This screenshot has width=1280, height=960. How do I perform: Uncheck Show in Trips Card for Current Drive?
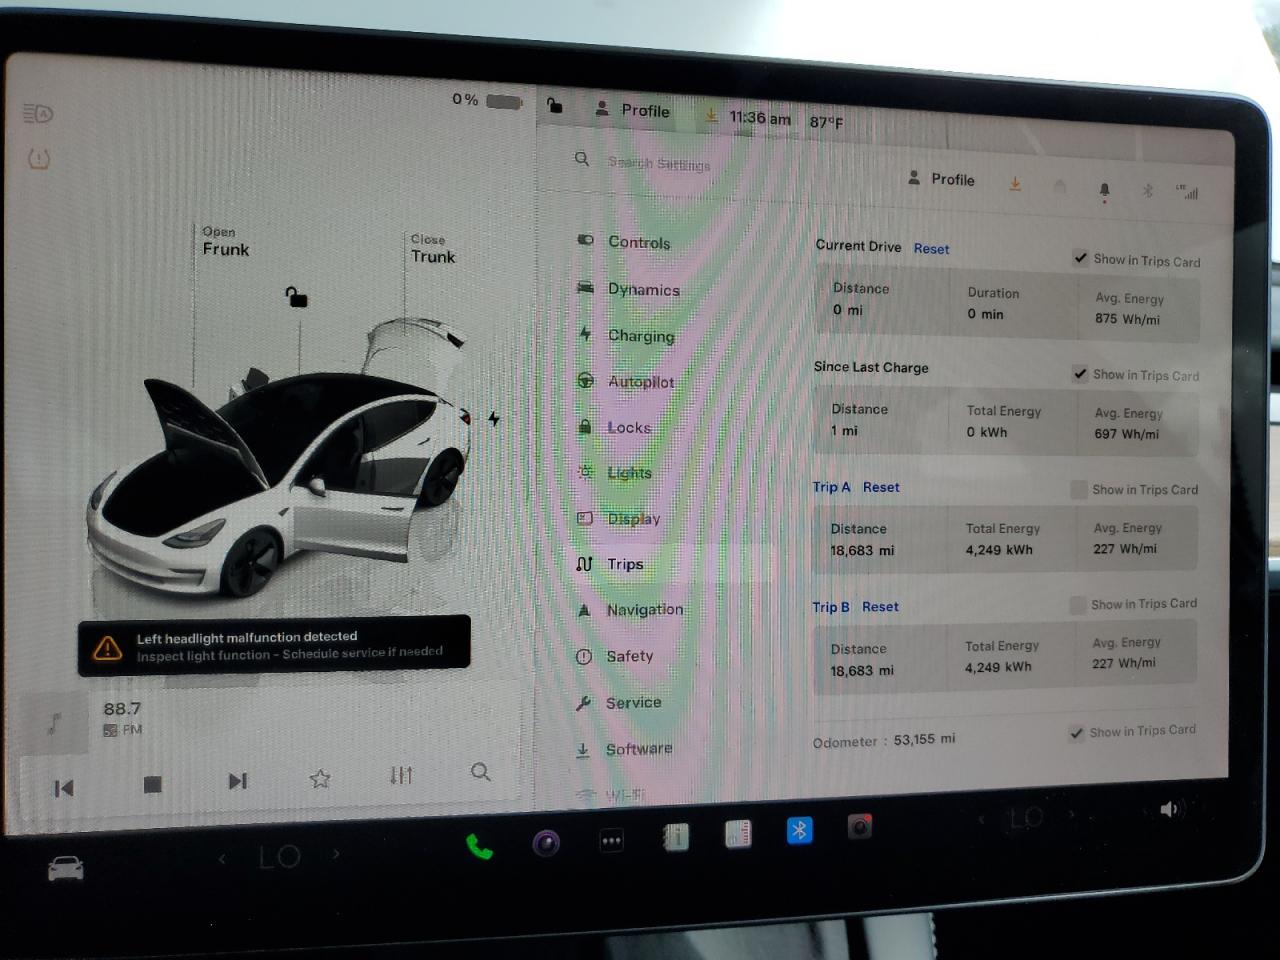tap(1080, 258)
